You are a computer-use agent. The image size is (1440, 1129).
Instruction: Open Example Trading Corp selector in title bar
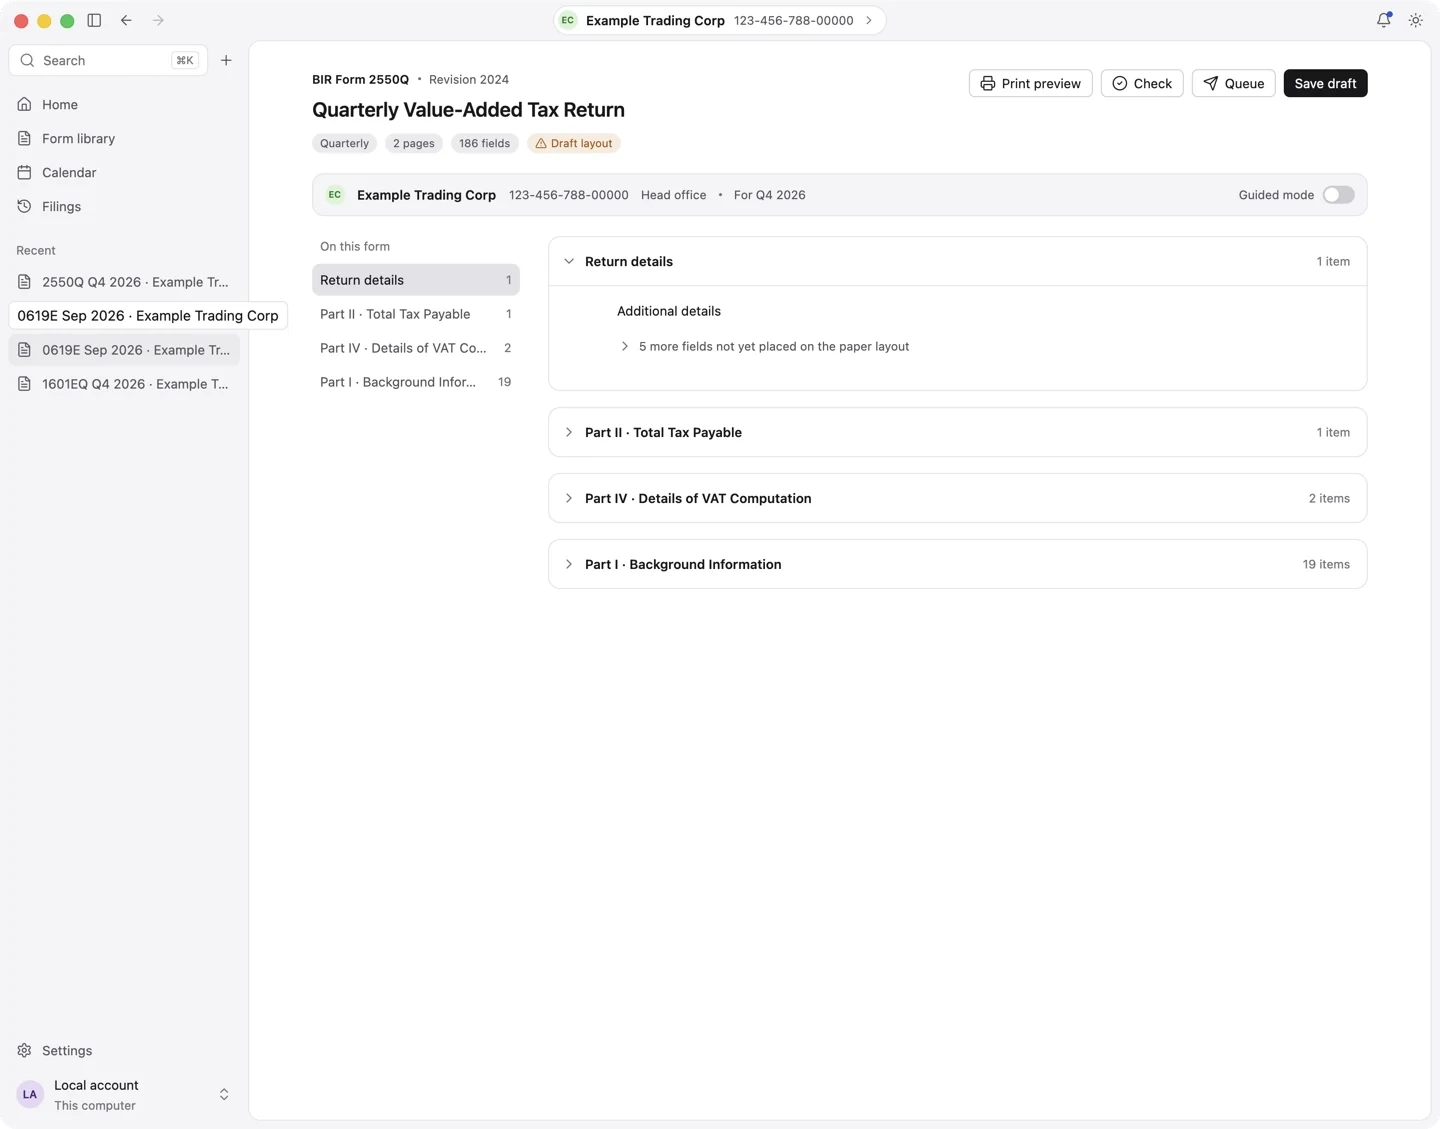pos(720,20)
